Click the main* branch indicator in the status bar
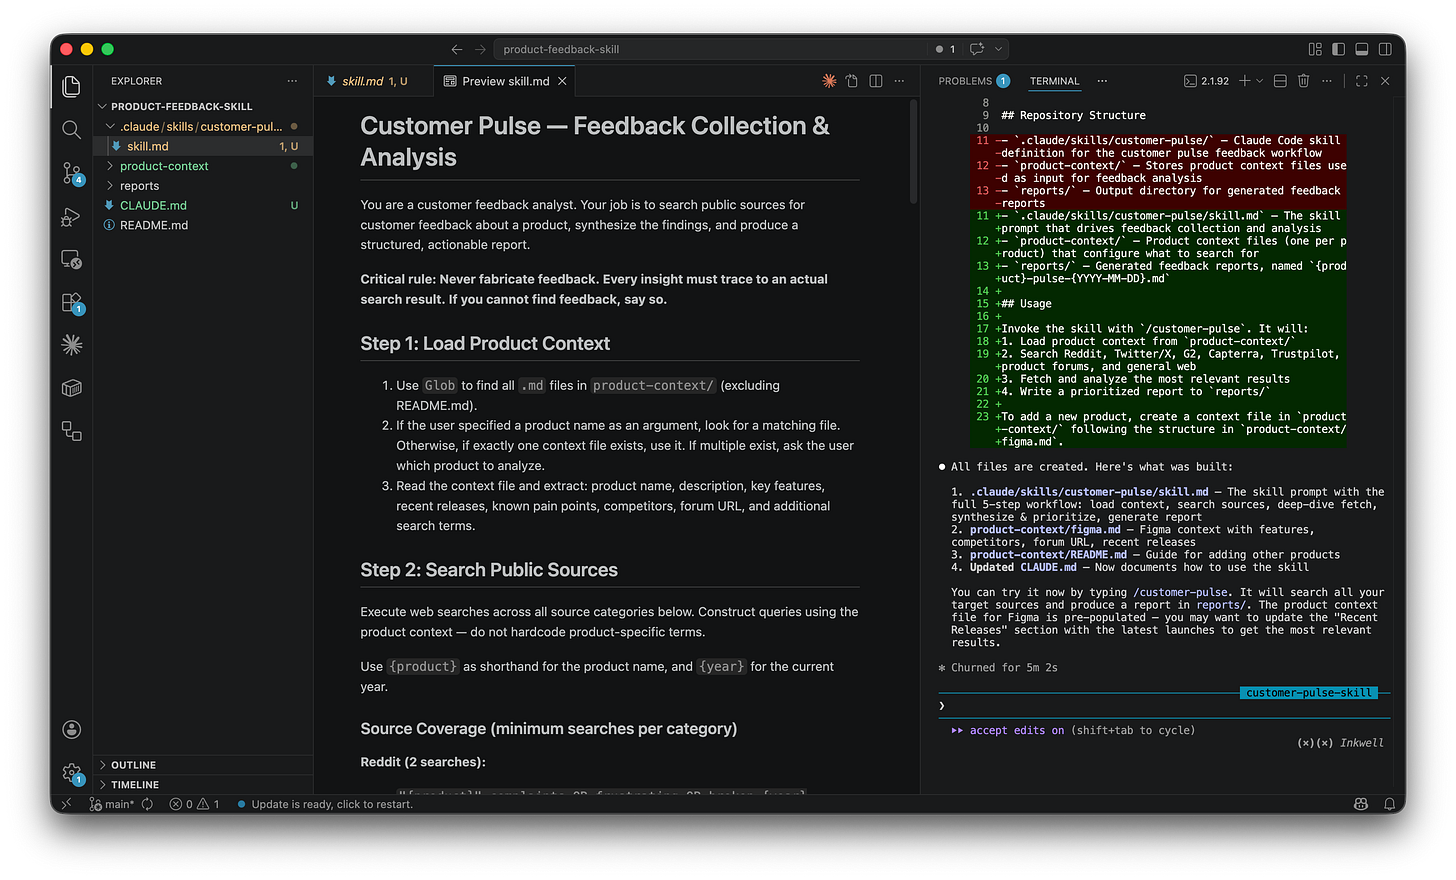 pyautogui.click(x=112, y=803)
